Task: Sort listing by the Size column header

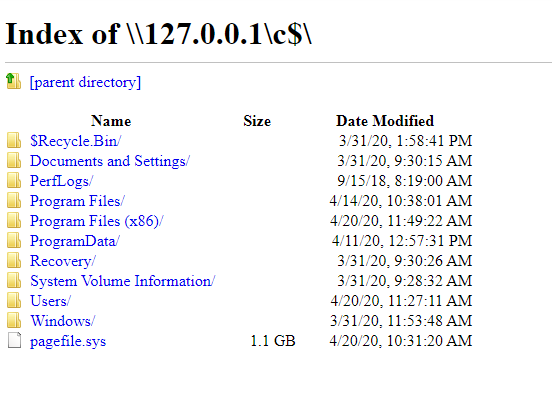Action: coord(257,121)
